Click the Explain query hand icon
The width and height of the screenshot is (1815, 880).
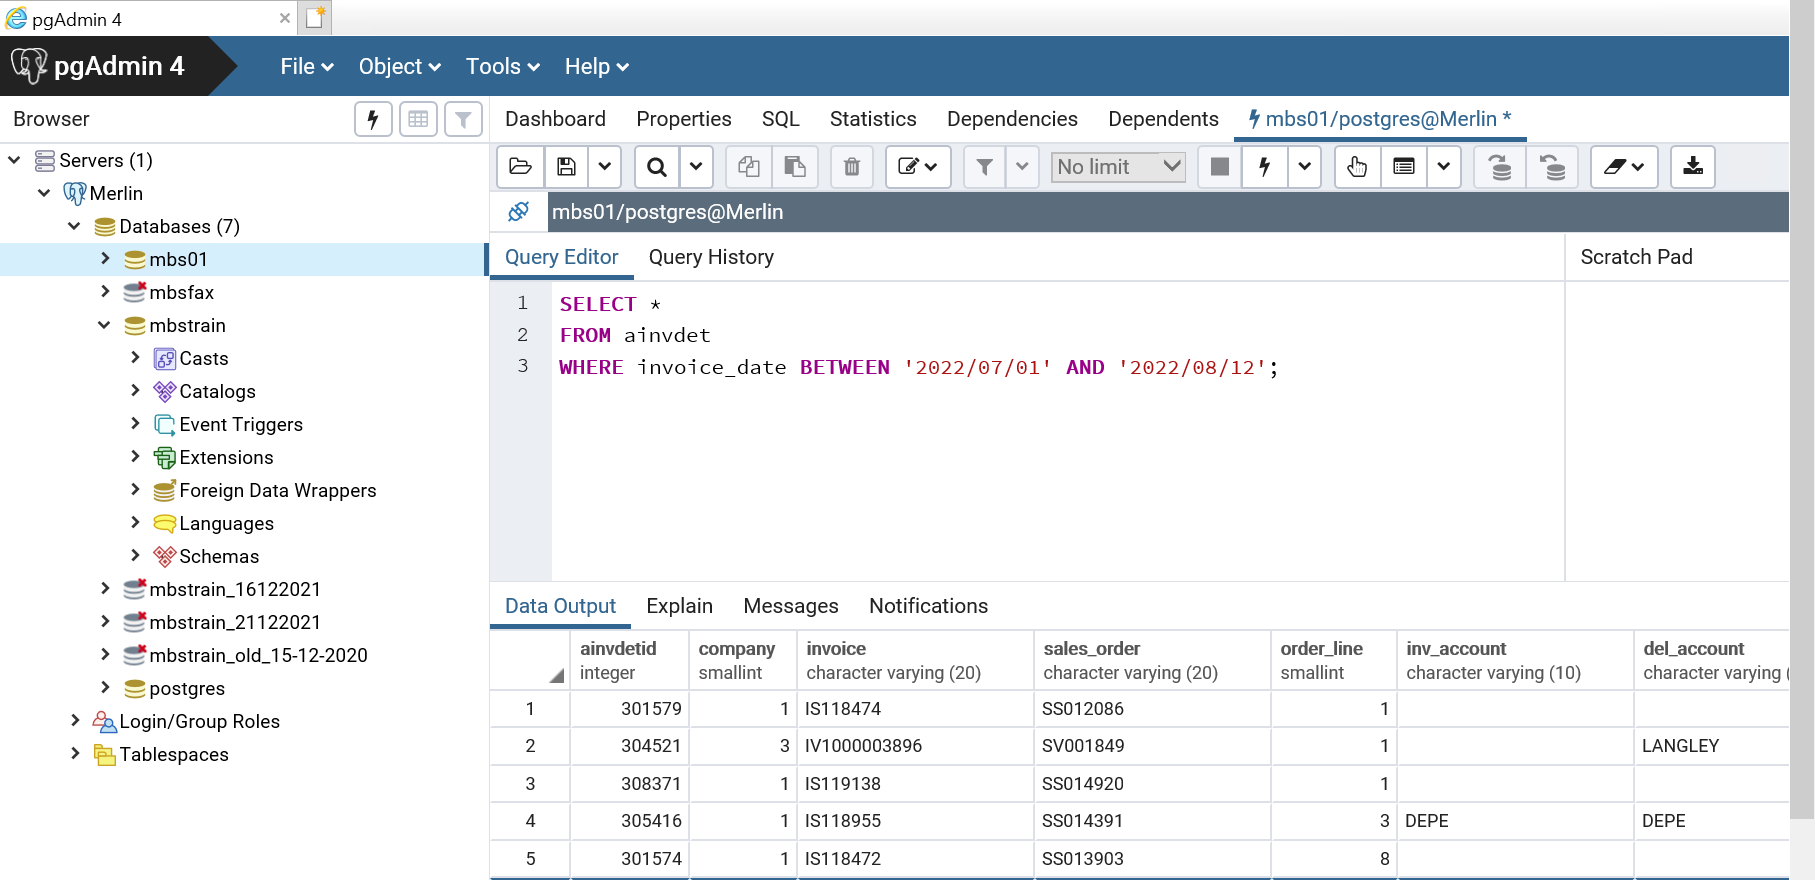point(1357,167)
